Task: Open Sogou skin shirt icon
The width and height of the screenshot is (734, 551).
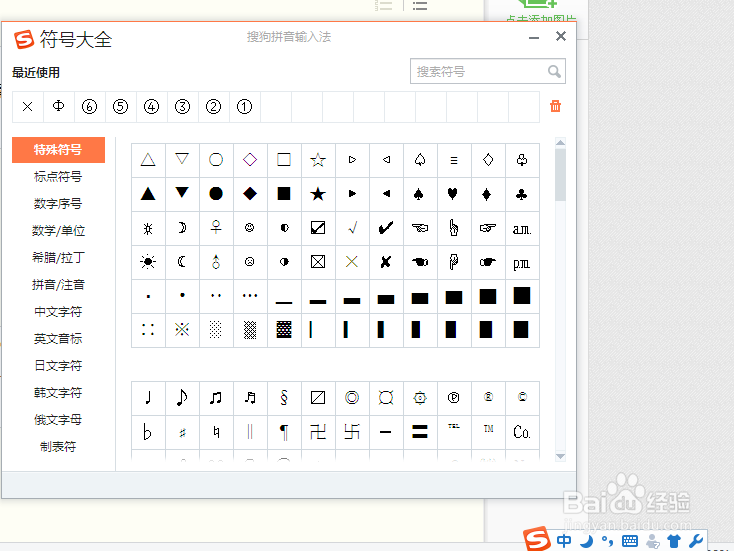Action: [674, 541]
